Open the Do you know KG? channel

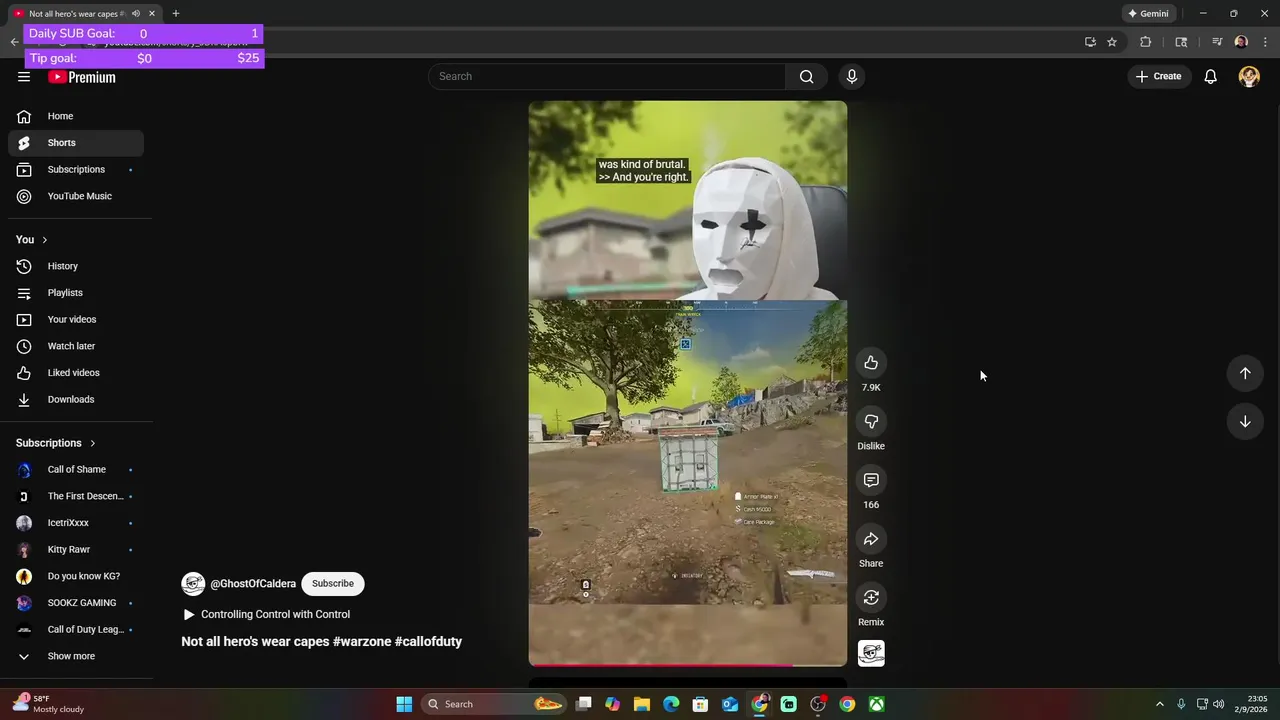[76, 576]
